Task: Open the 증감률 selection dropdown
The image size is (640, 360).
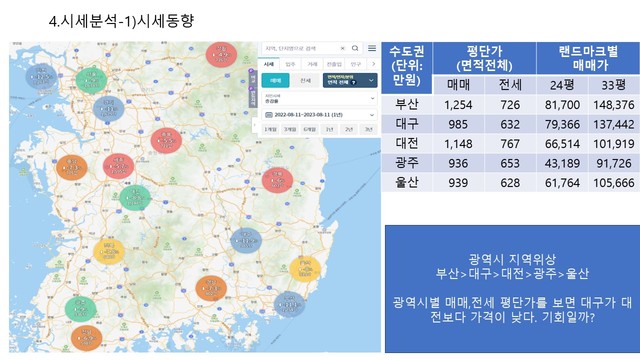Action: [x=319, y=98]
